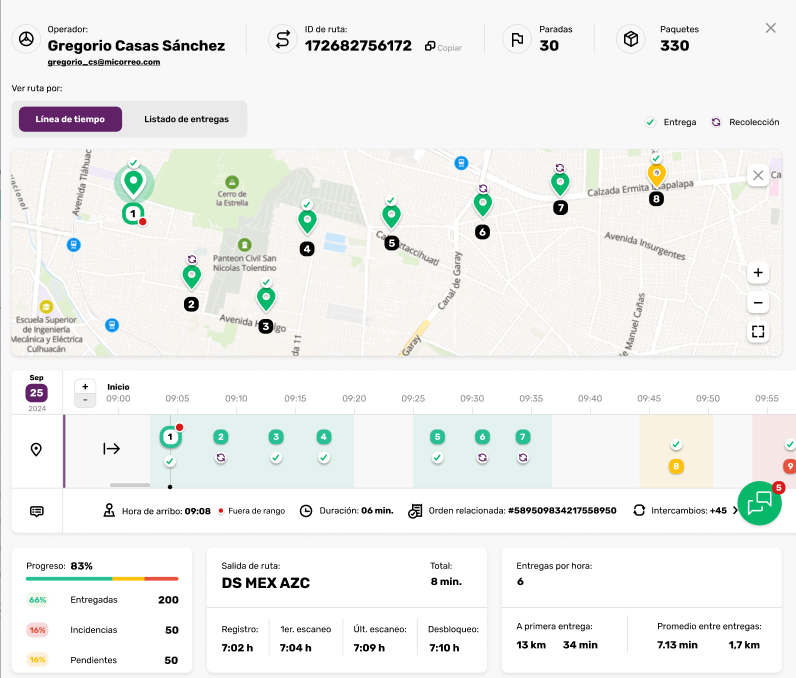796x678 pixels.
Task: Click the DS MEX AZC departure text
Action: (266, 583)
